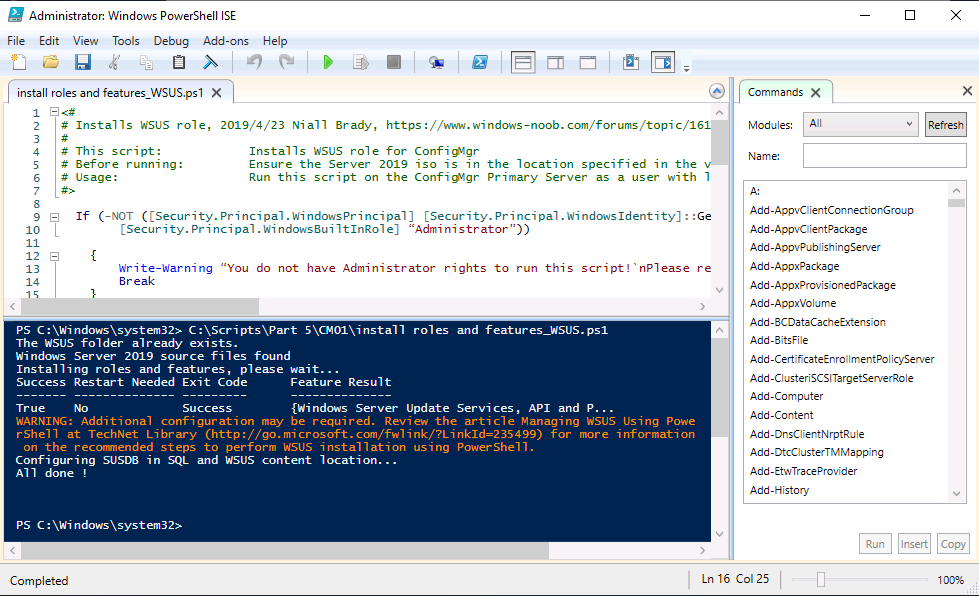Open the Modules dropdown set to All
The height and width of the screenshot is (596, 979).
click(x=860, y=124)
